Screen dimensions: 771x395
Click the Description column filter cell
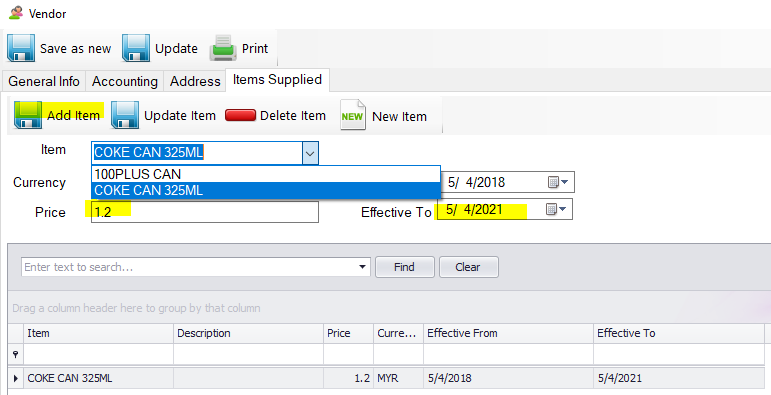[248, 354]
